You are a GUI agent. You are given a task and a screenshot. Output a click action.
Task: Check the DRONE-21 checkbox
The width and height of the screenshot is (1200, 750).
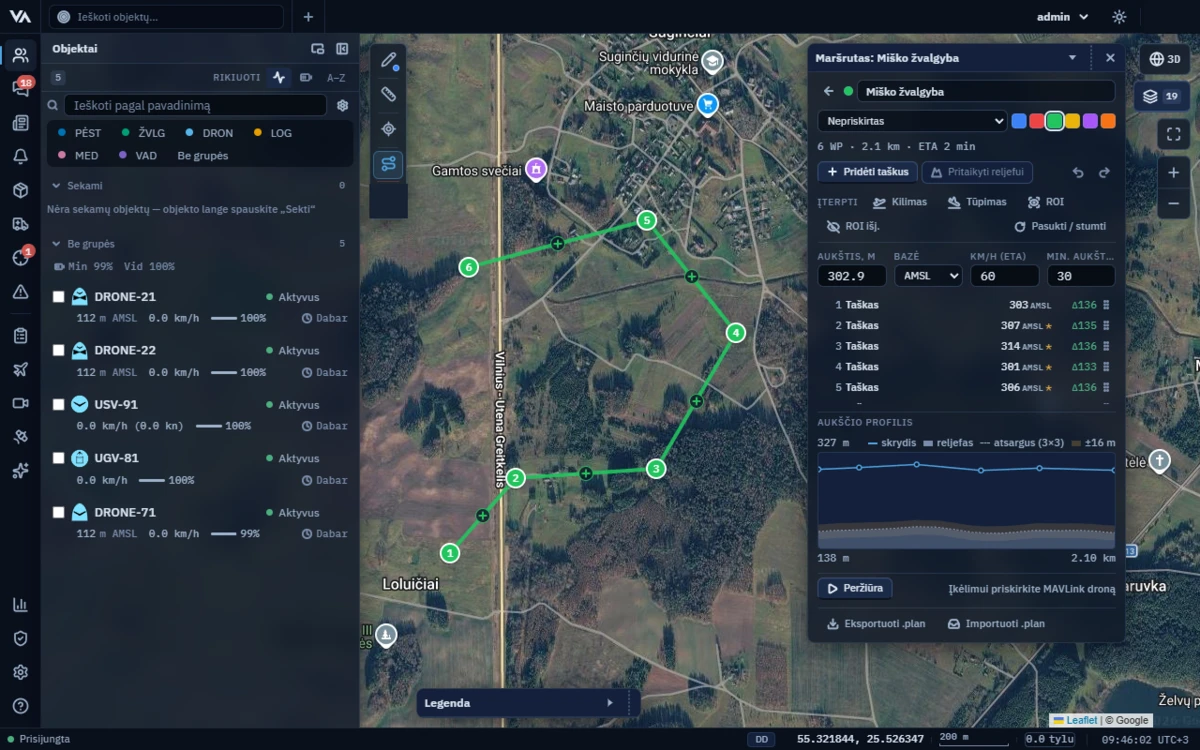coord(59,297)
